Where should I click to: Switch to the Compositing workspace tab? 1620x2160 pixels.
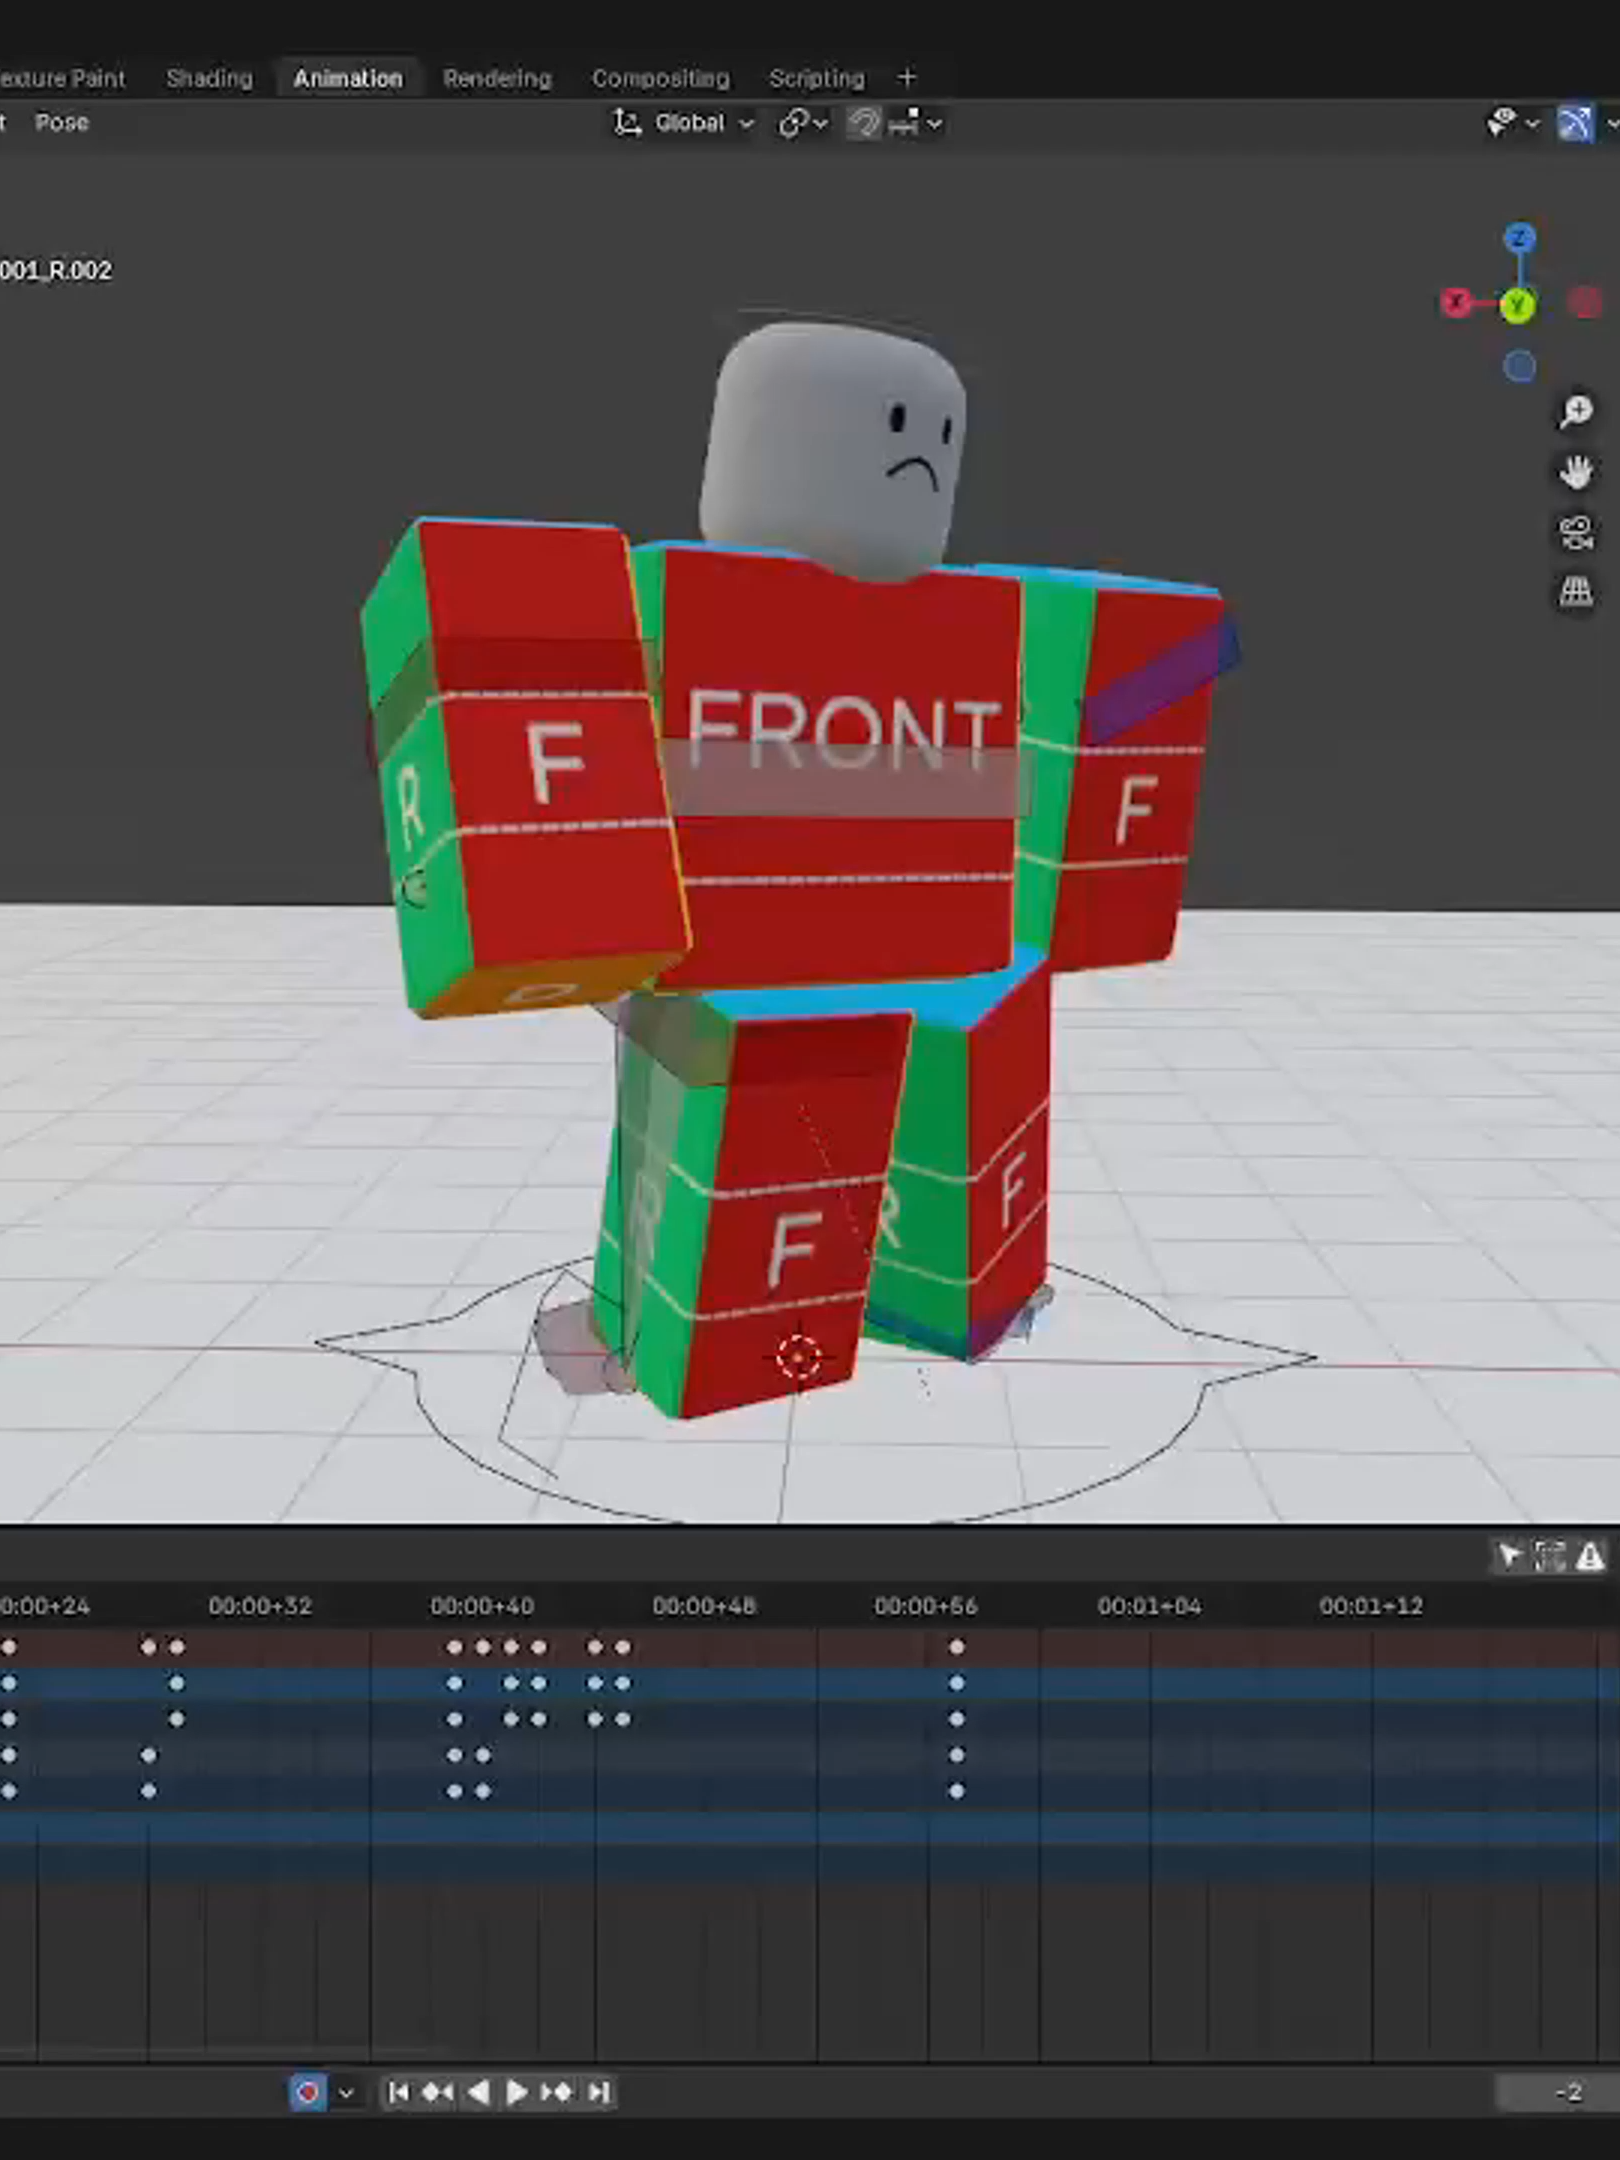(x=660, y=78)
